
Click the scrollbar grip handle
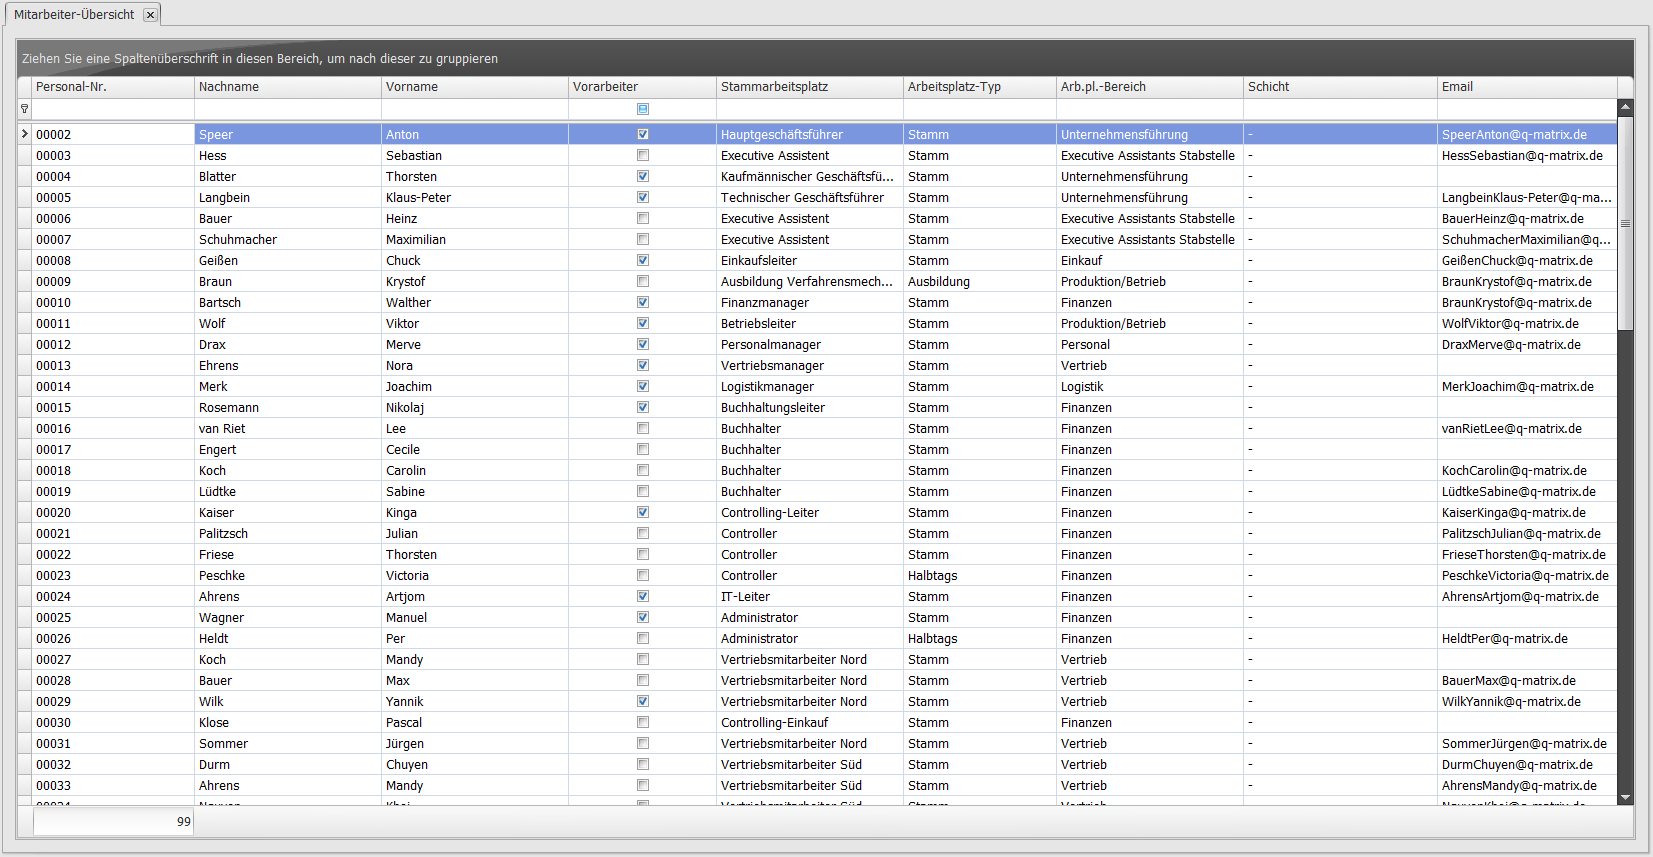point(1625,224)
